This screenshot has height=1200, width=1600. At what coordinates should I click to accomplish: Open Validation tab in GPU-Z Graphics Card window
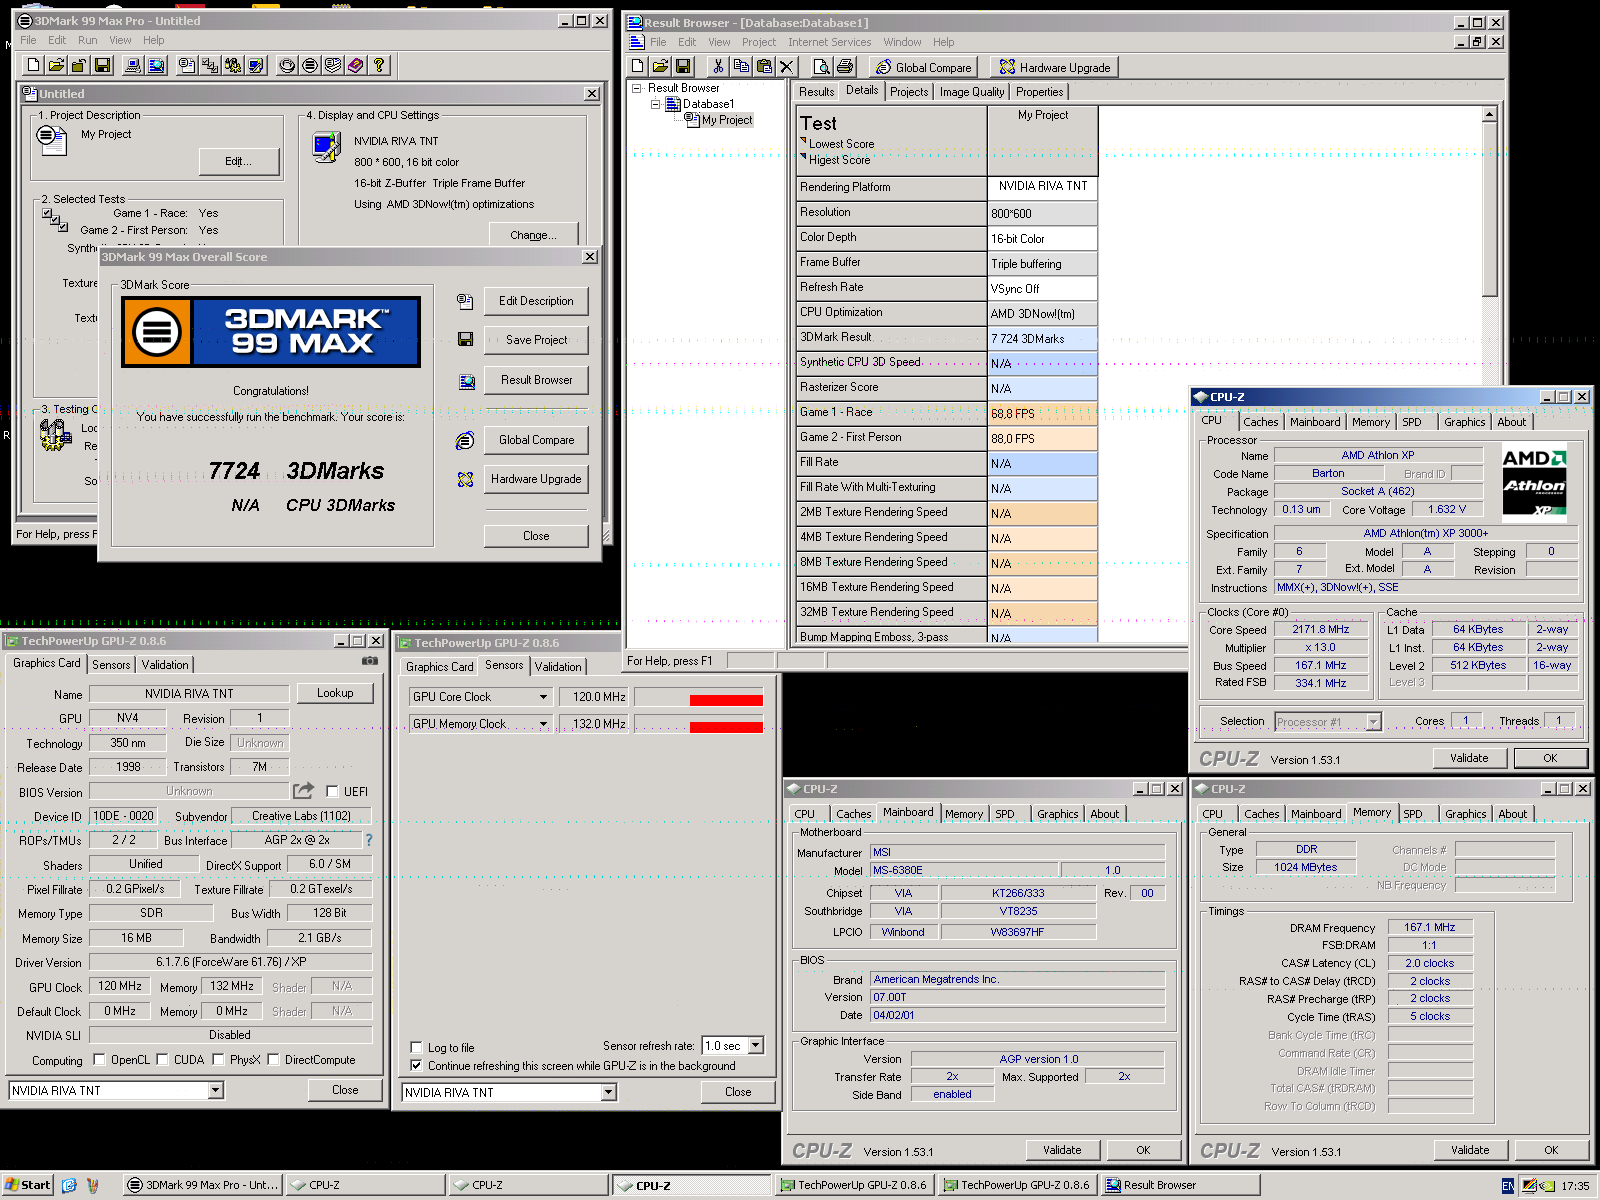point(165,664)
